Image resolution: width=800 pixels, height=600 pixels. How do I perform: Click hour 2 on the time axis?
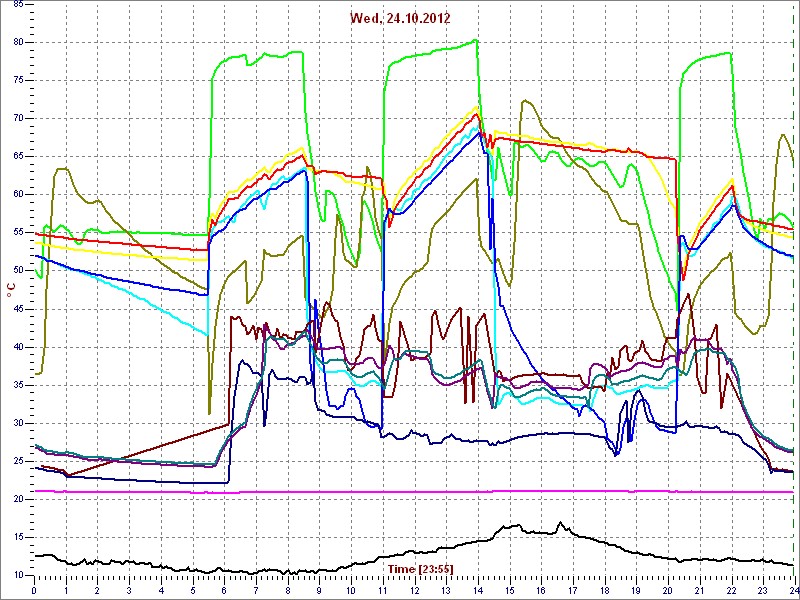click(97, 591)
